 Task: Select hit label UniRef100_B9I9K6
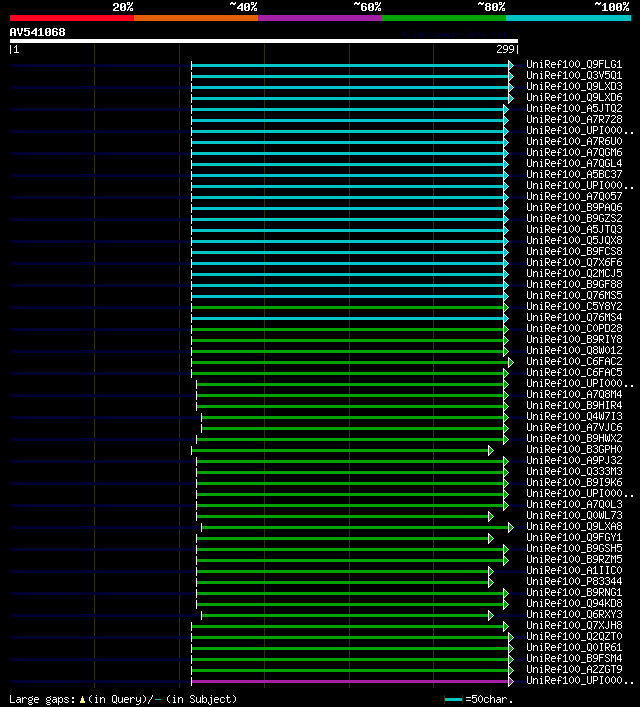click(x=574, y=482)
